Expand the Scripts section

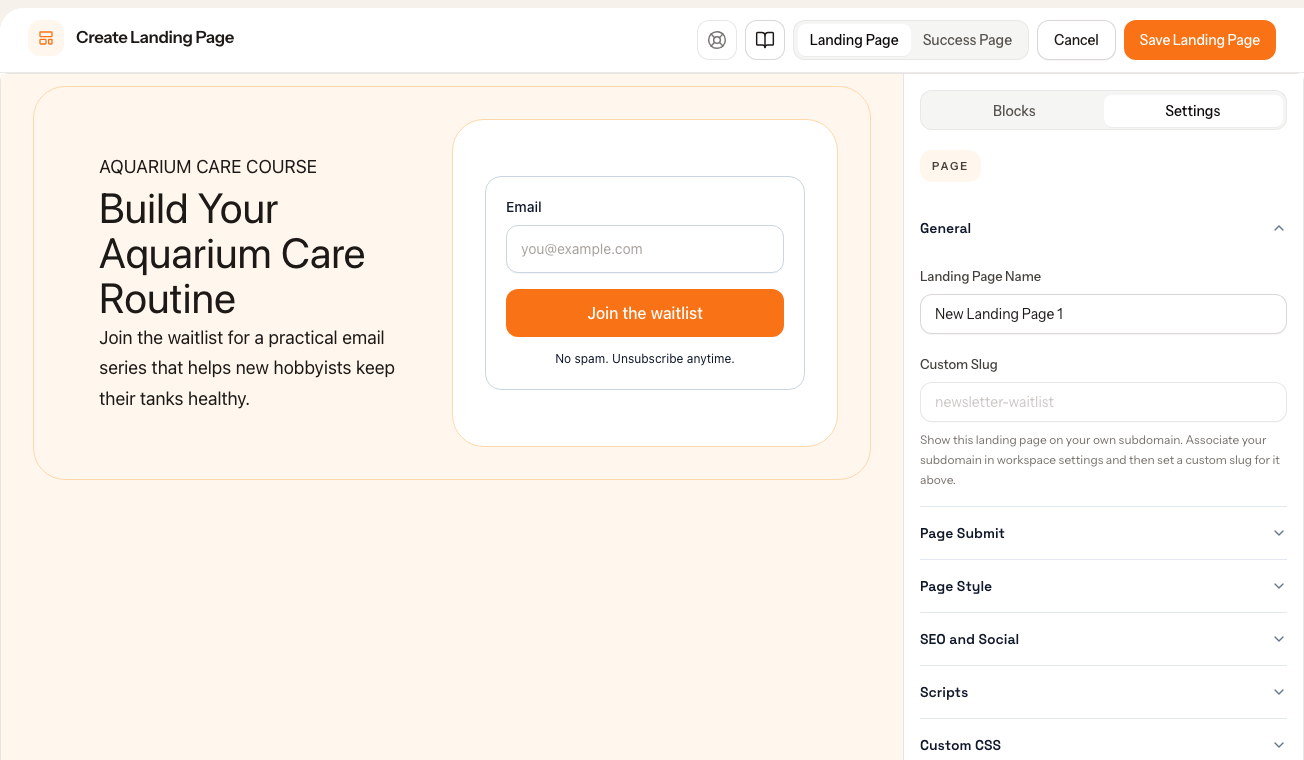click(x=1103, y=692)
